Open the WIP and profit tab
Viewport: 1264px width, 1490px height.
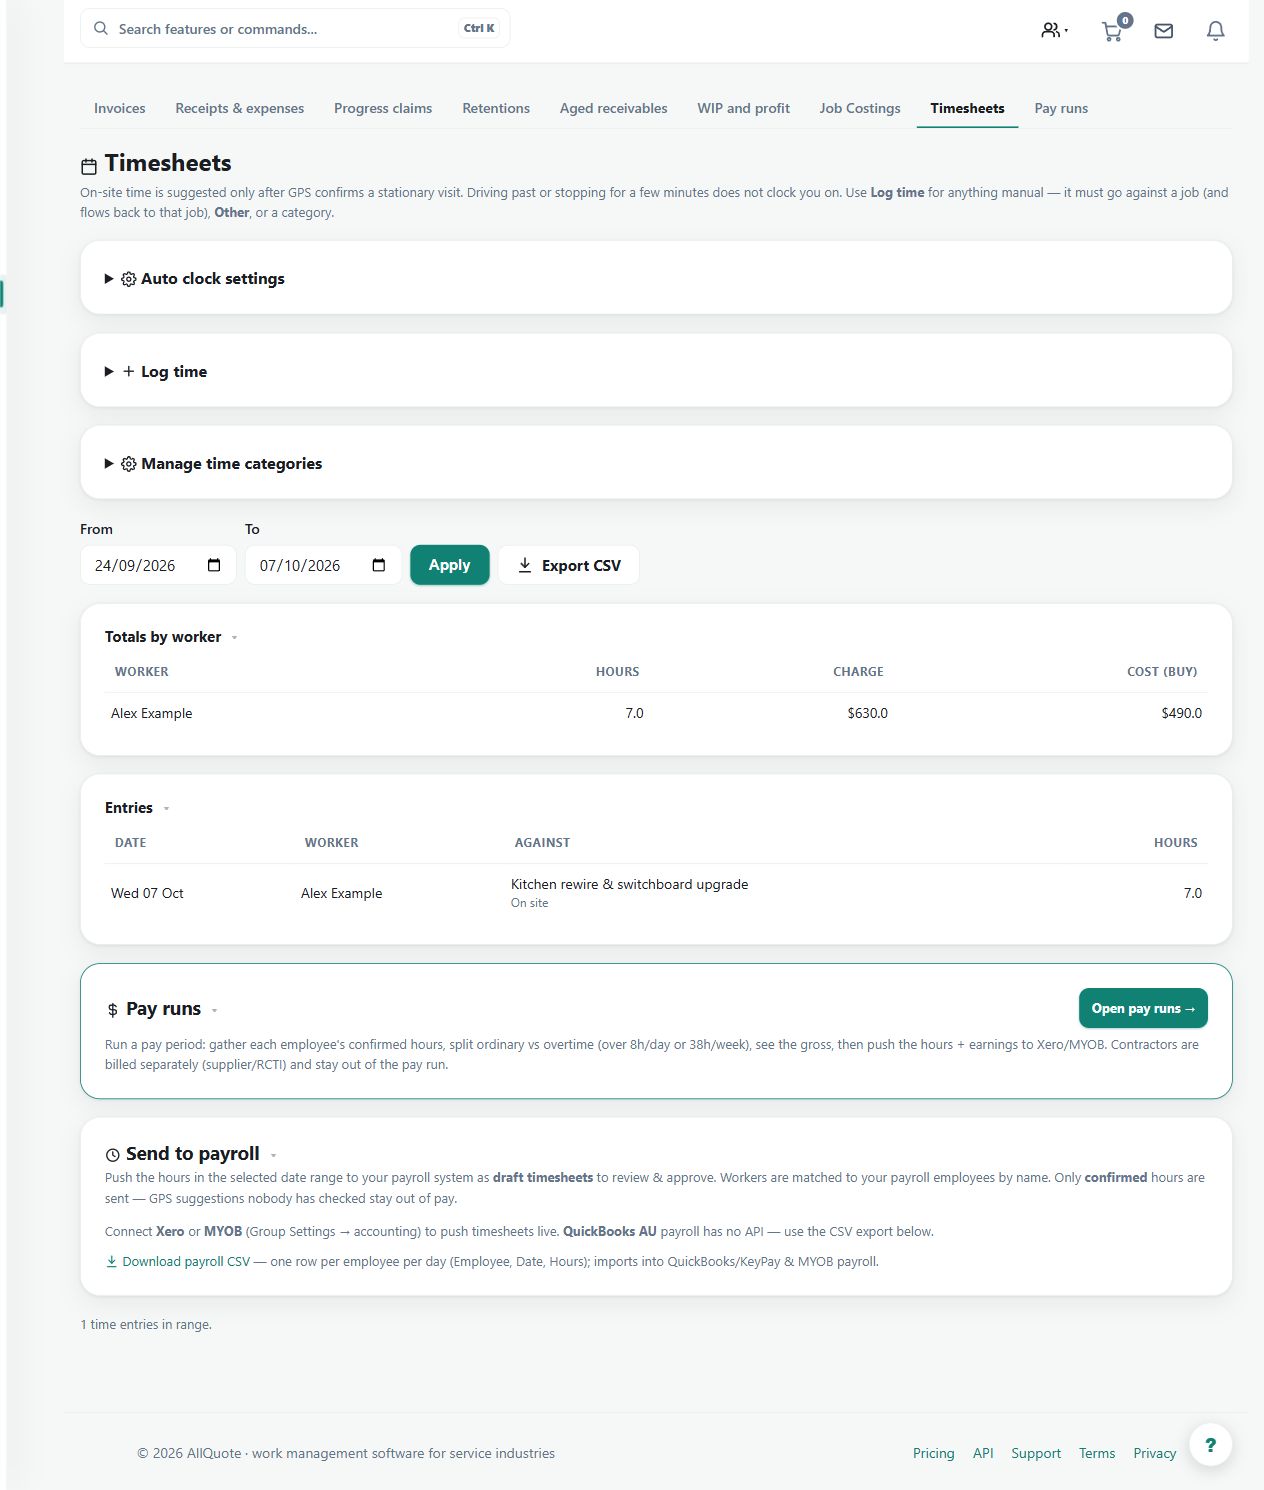click(x=744, y=108)
